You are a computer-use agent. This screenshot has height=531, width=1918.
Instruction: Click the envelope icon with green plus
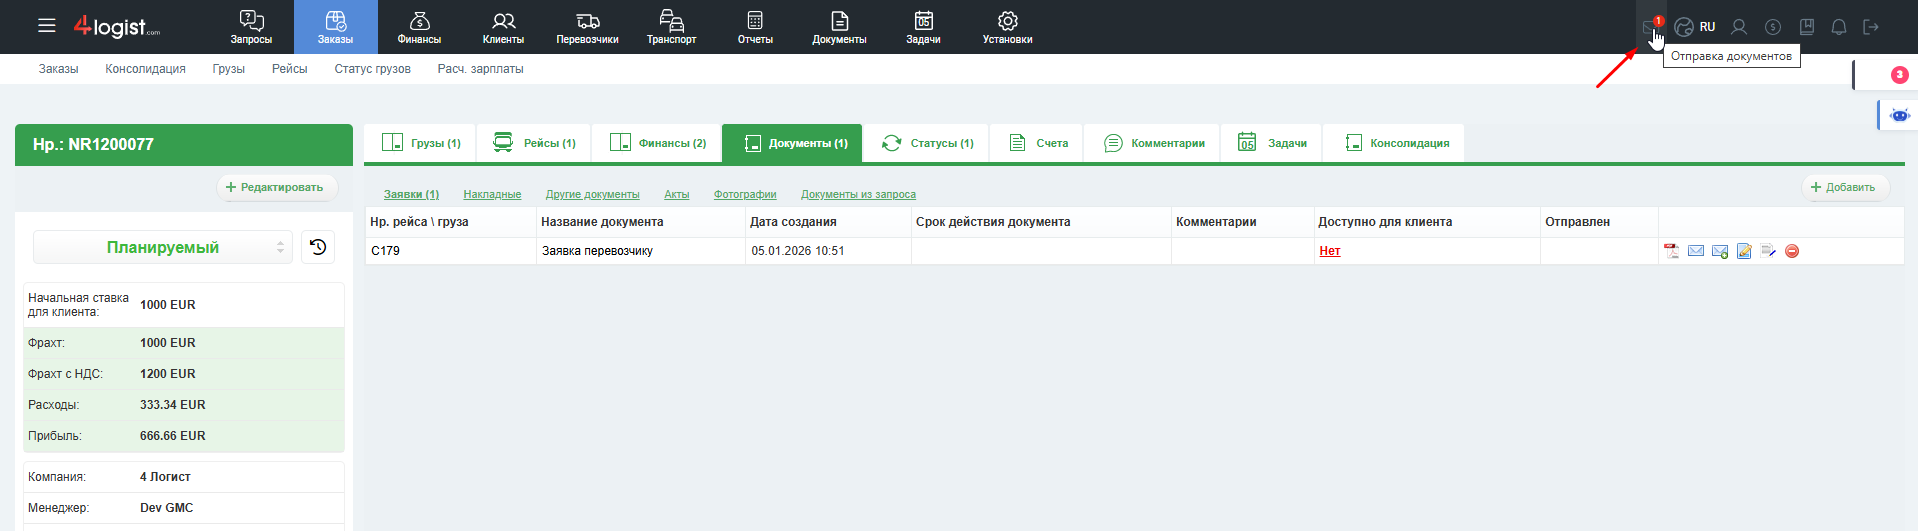(1720, 251)
